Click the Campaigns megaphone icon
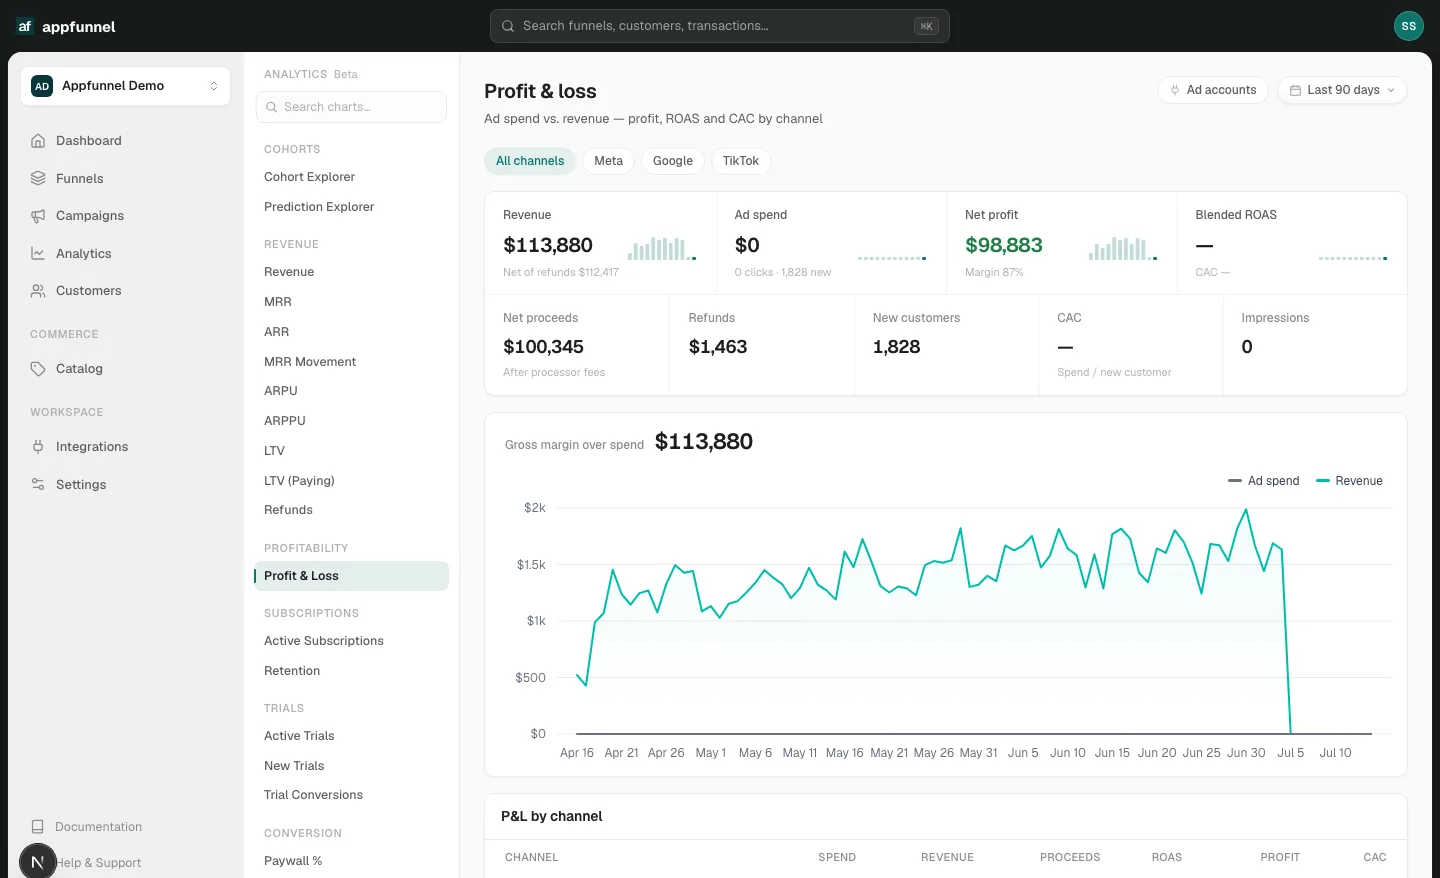Image resolution: width=1440 pixels, height=878 pixels. [x=38, y=216]
